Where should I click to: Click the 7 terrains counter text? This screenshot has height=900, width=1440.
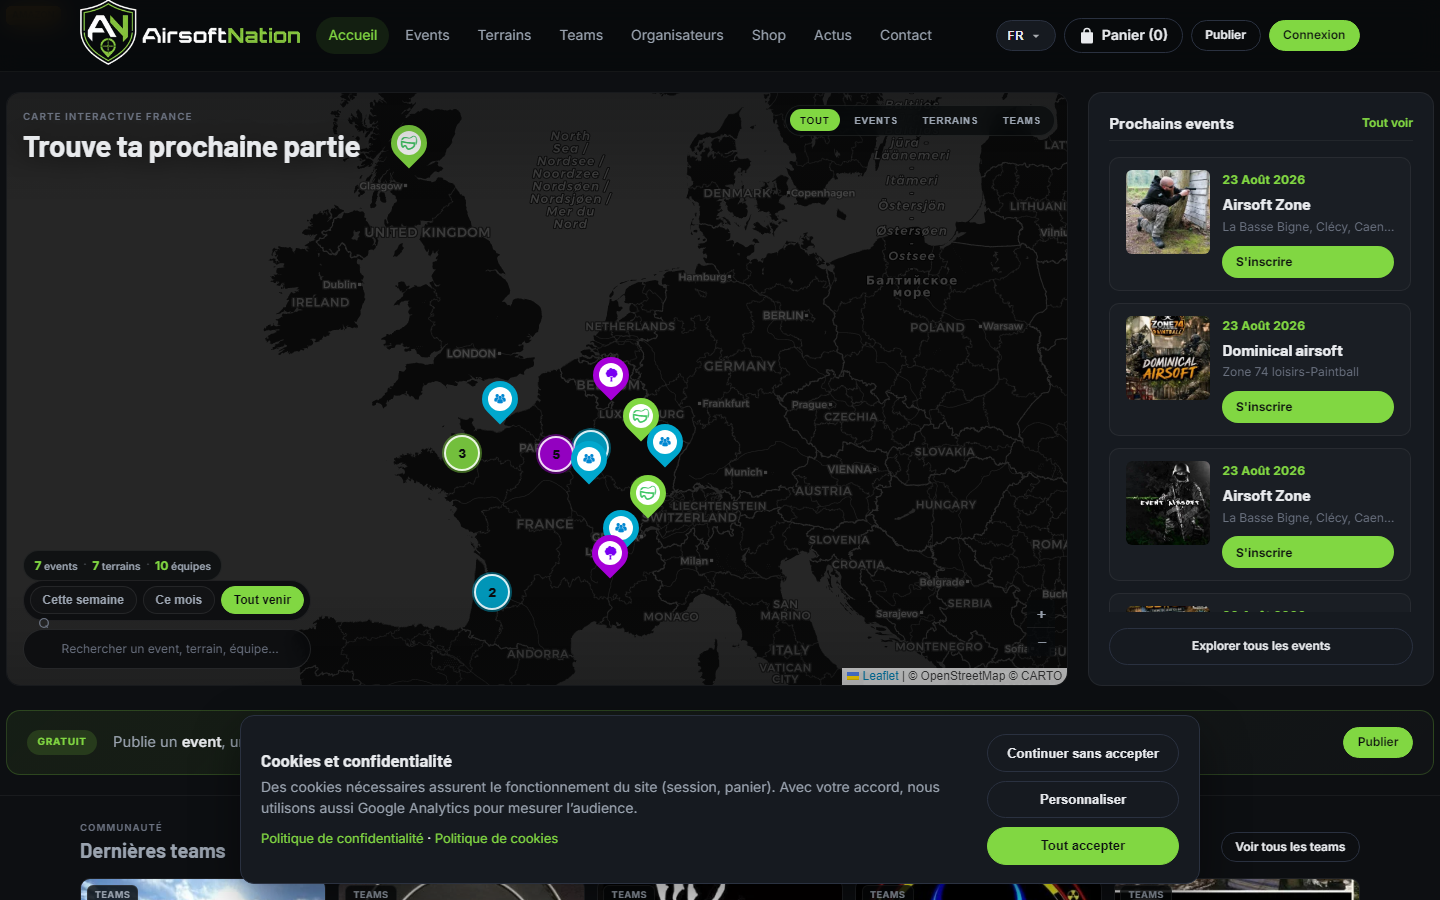click(116, 566)
